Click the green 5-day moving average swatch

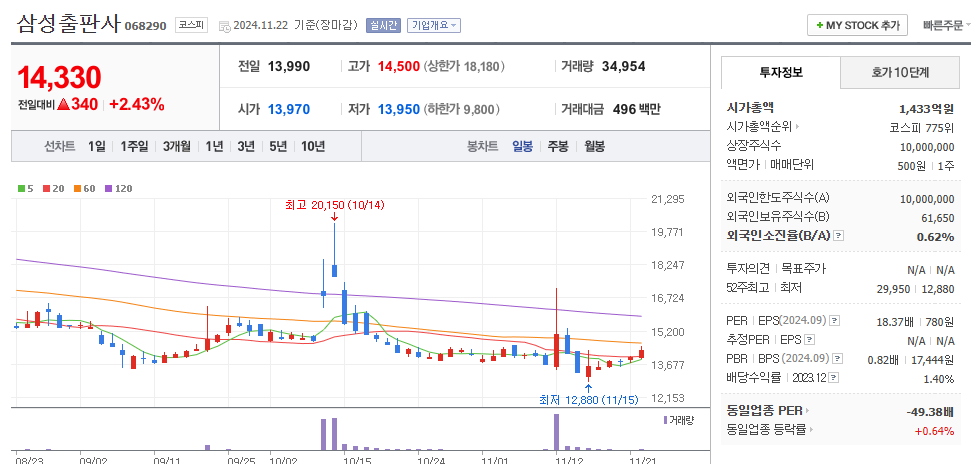coord(22,188)
